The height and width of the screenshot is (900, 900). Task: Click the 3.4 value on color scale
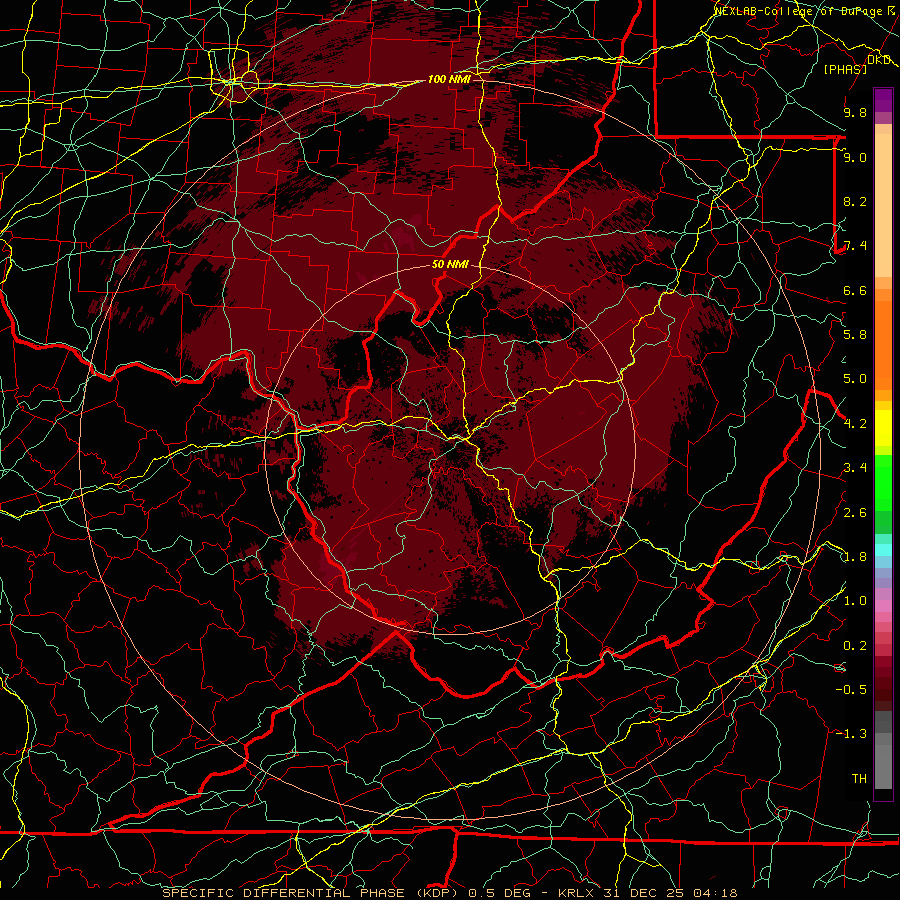855,468
